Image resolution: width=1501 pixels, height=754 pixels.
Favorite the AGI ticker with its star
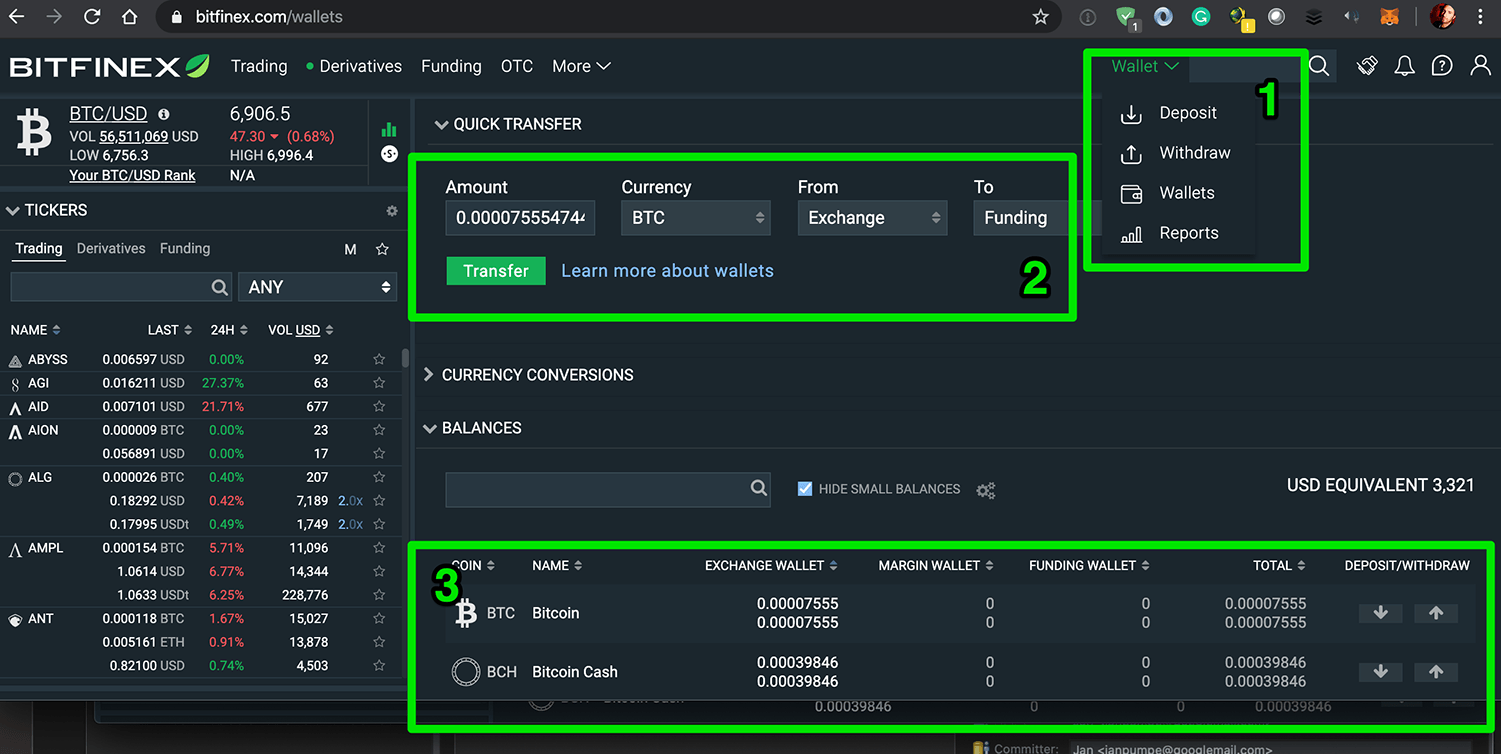point(379,383)
